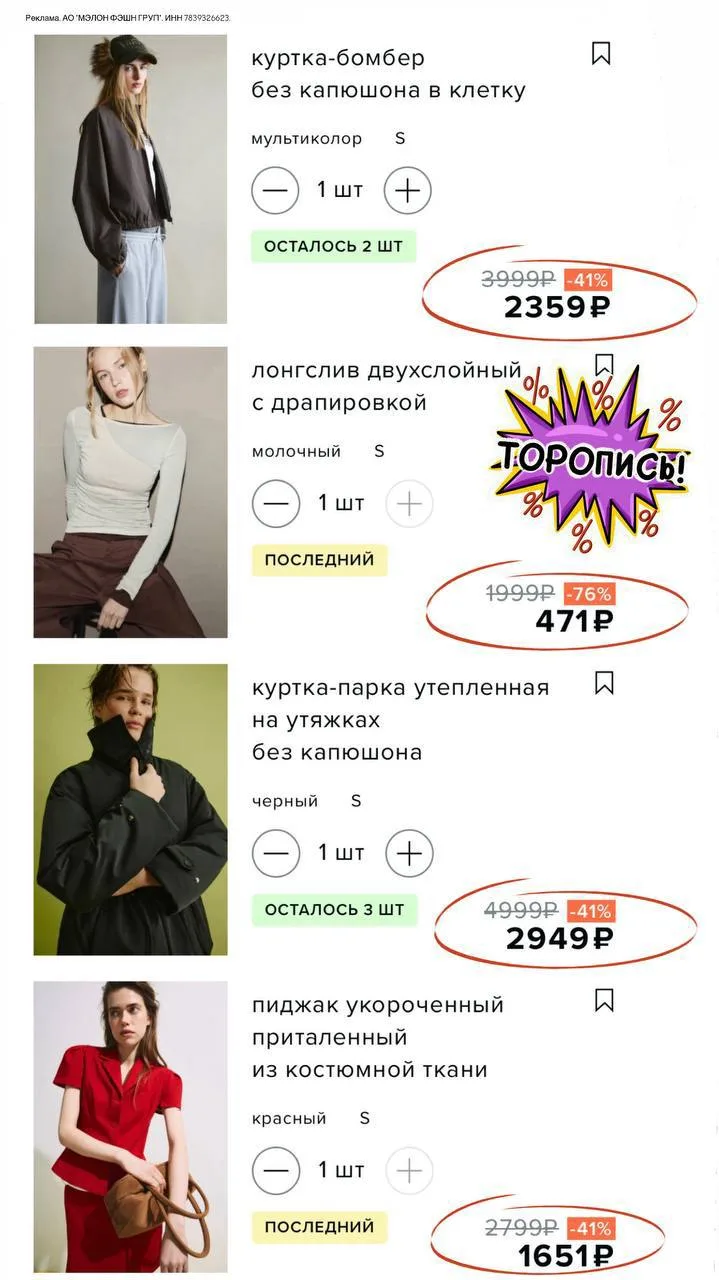The image size is (719, 1280).
Task: Bookmark the куртка-бомбер item
Action: pyautogui.click(x=601, y=53)
